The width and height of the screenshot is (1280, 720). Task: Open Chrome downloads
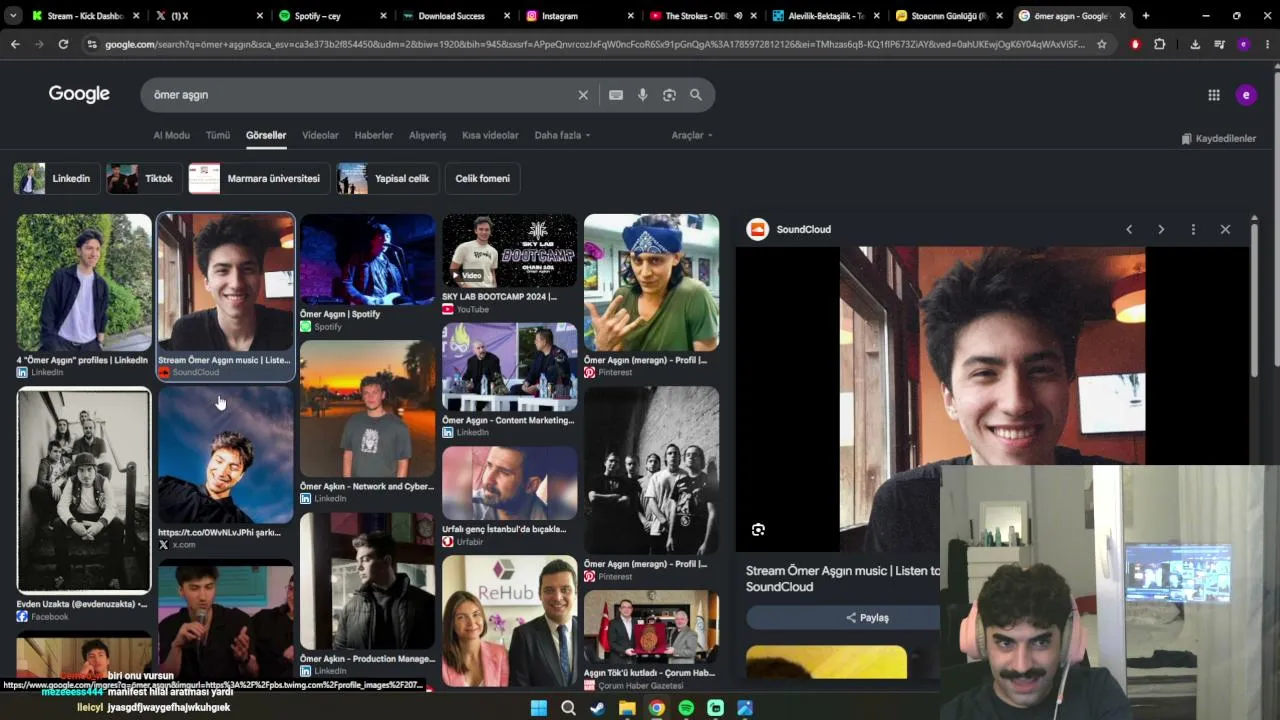click(x=1195, y=44)
